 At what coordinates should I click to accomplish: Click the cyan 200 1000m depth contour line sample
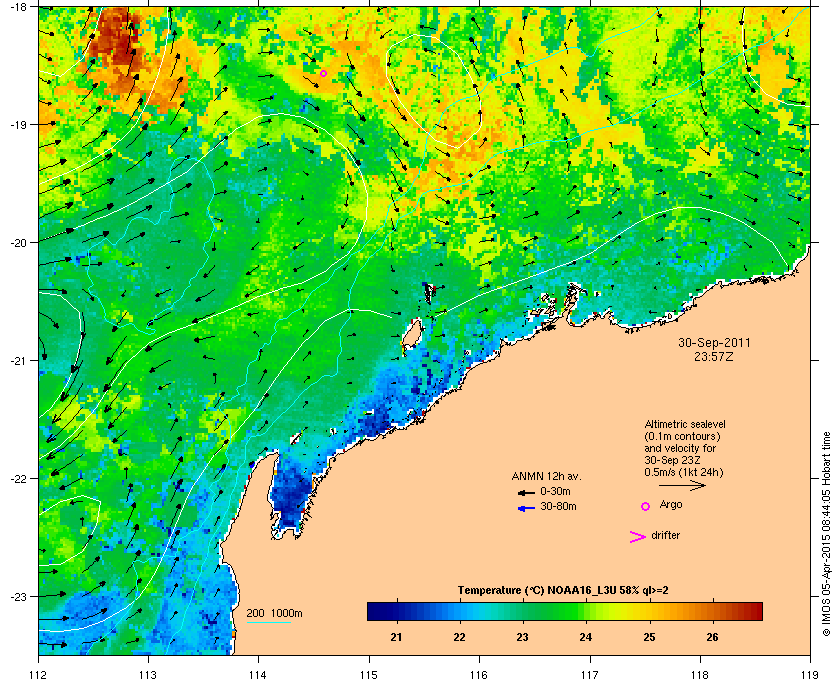269,622
